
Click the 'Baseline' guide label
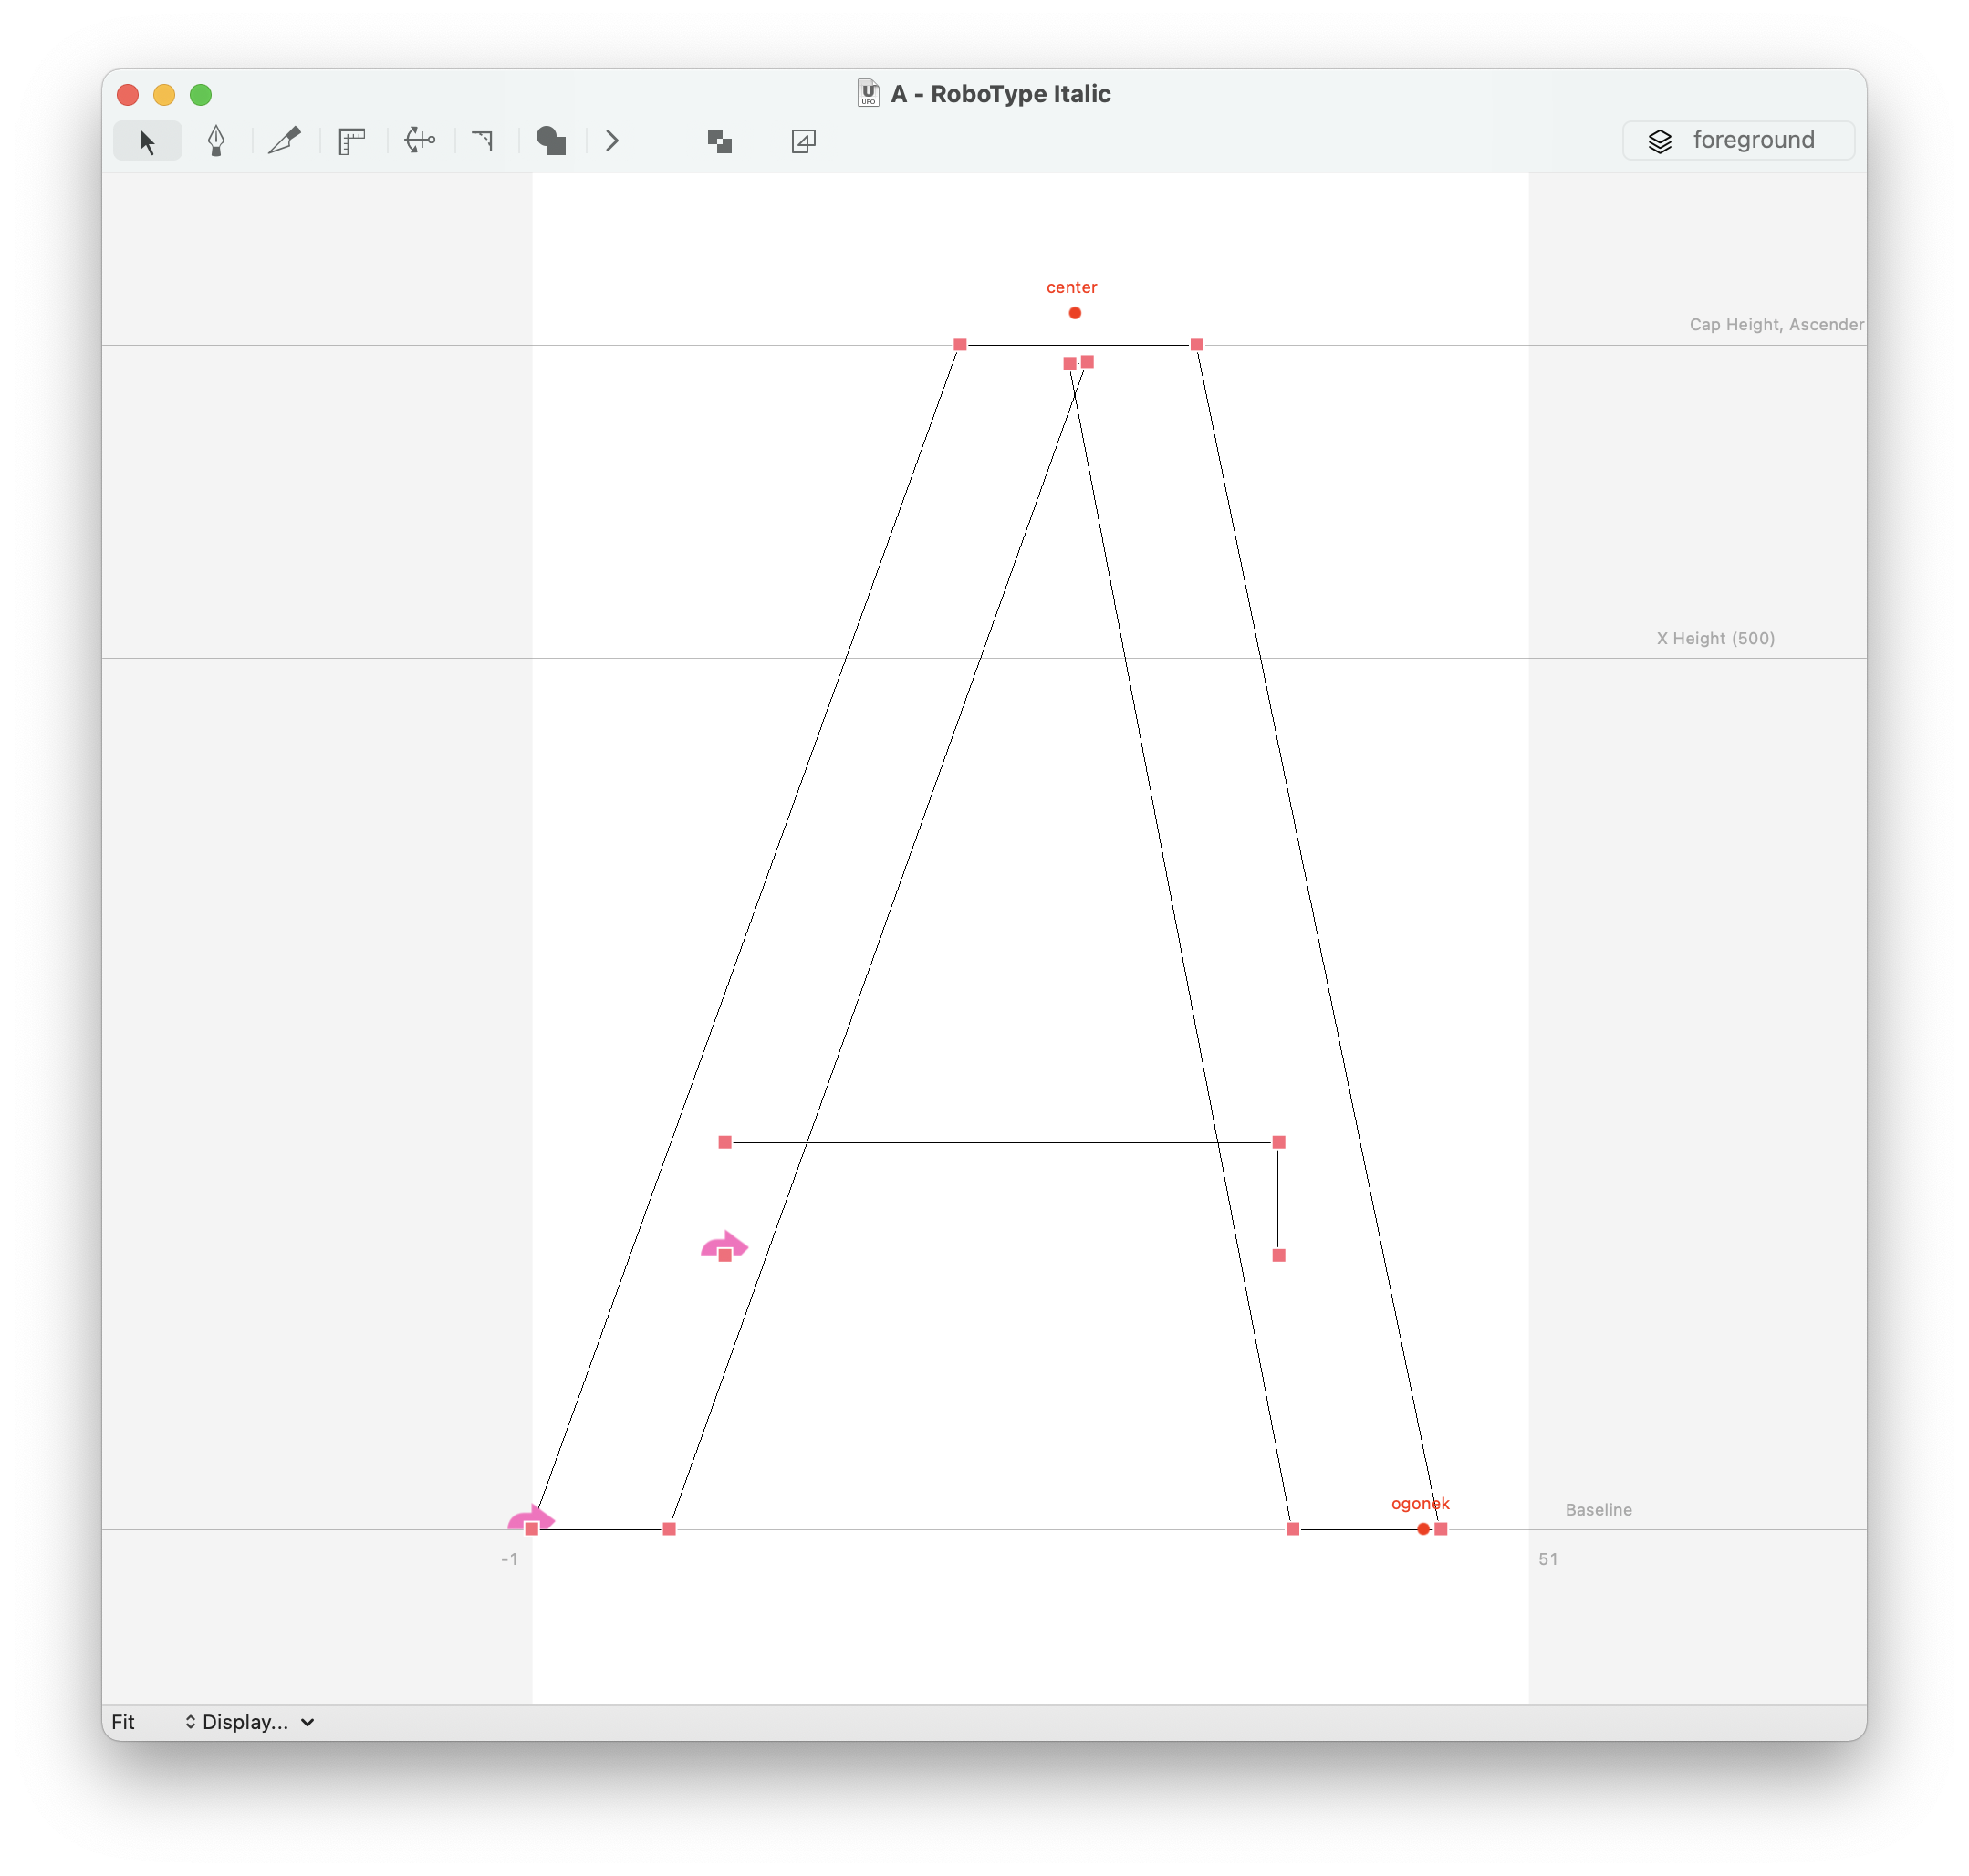pyautogui.click(x=1599, y=1510)
